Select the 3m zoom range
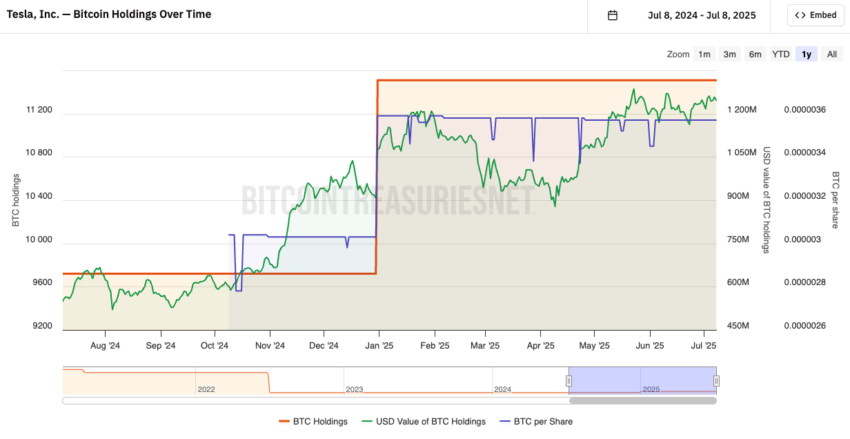 point(730,54)
